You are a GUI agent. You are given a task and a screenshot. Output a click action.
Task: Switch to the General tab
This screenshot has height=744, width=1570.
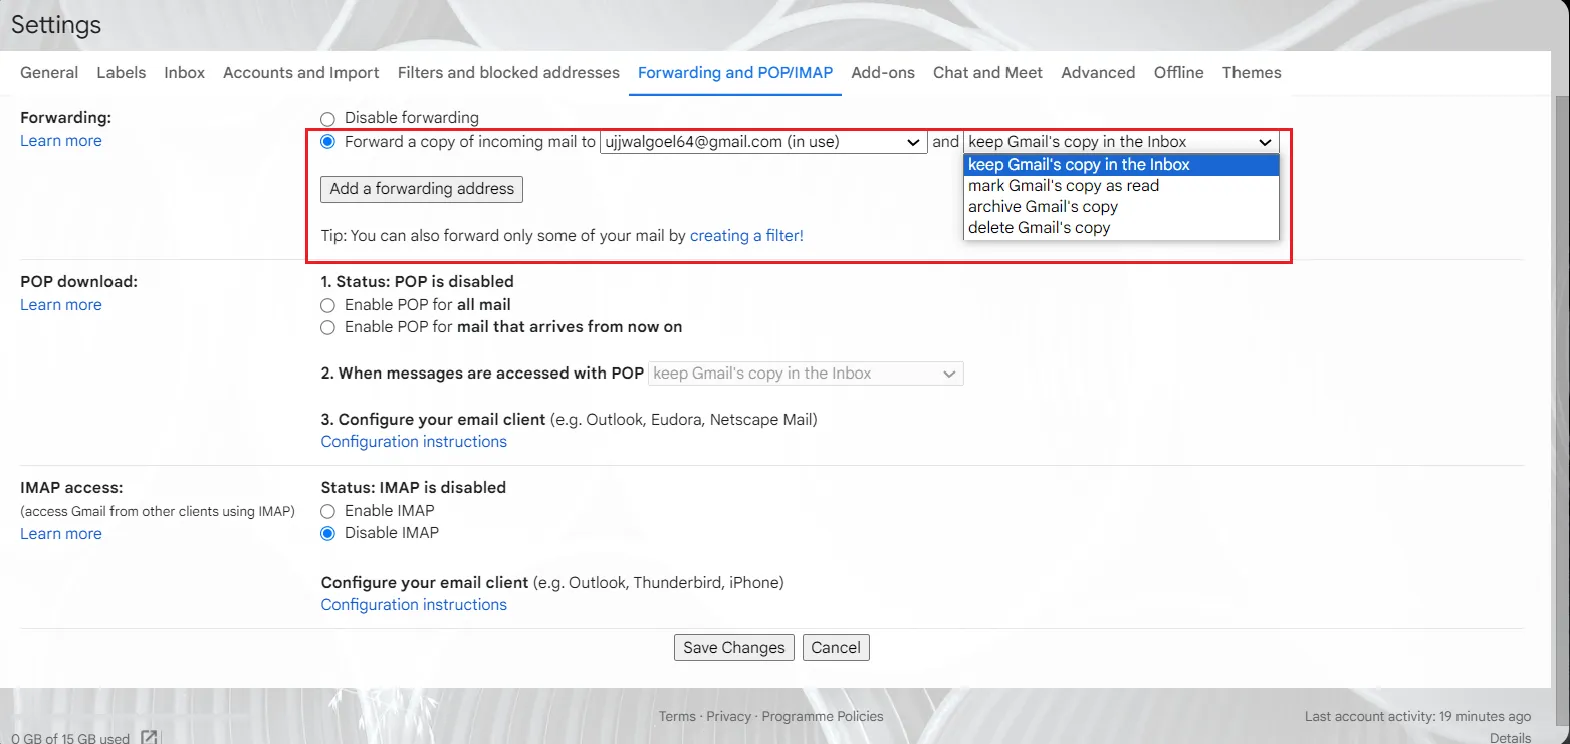[x=49, y=73]
